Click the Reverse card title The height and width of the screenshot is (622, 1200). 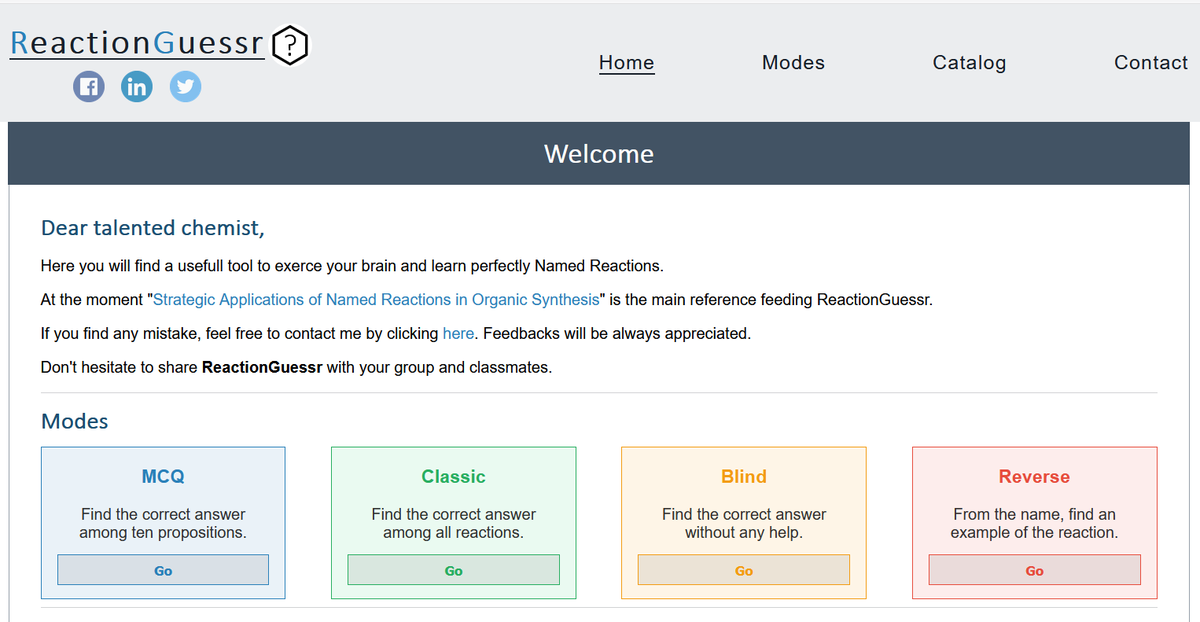(1034, 477)
